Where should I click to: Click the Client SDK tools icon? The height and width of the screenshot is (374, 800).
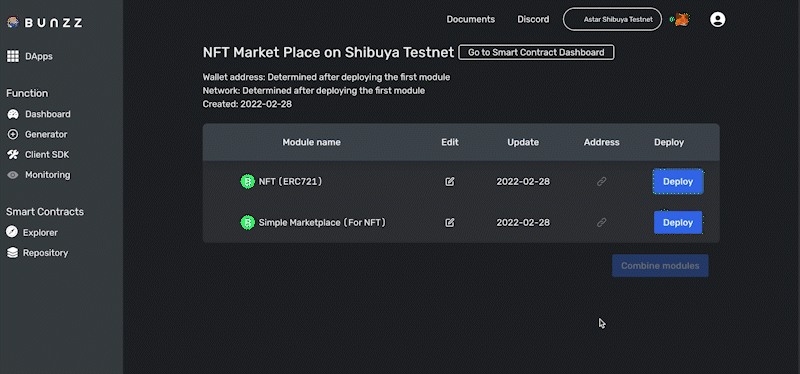[x=13, y=155]
